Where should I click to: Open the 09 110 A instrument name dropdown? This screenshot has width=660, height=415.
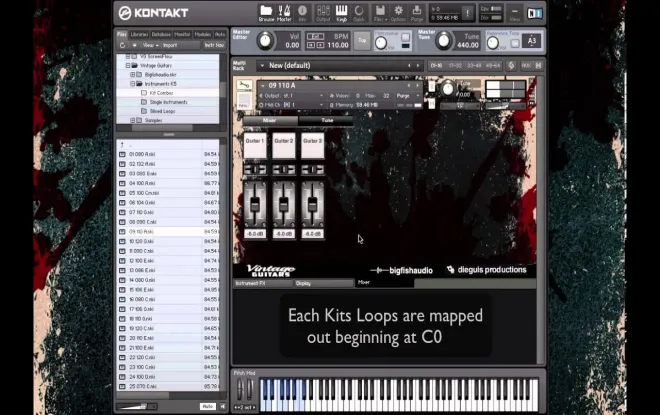pos(263,85)
